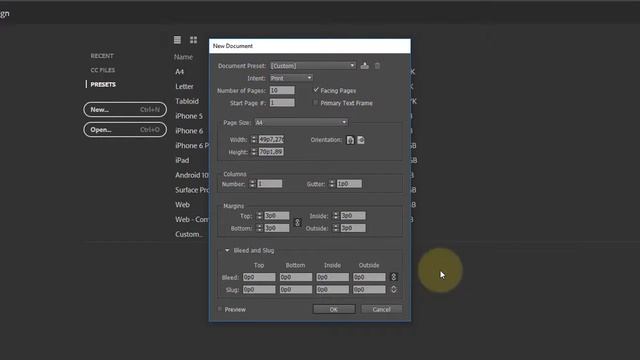This screenshot has height=360, width=640.
Task: Click Number of Pages field
Action: [282, 90]
